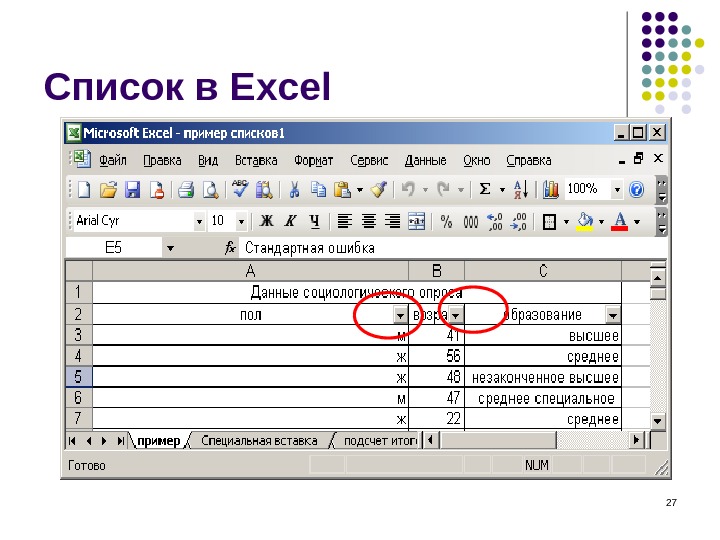Apply the yellow fill color bucket
The width and height of the screenshot is (720, 540).
click(x=585, y=222)
